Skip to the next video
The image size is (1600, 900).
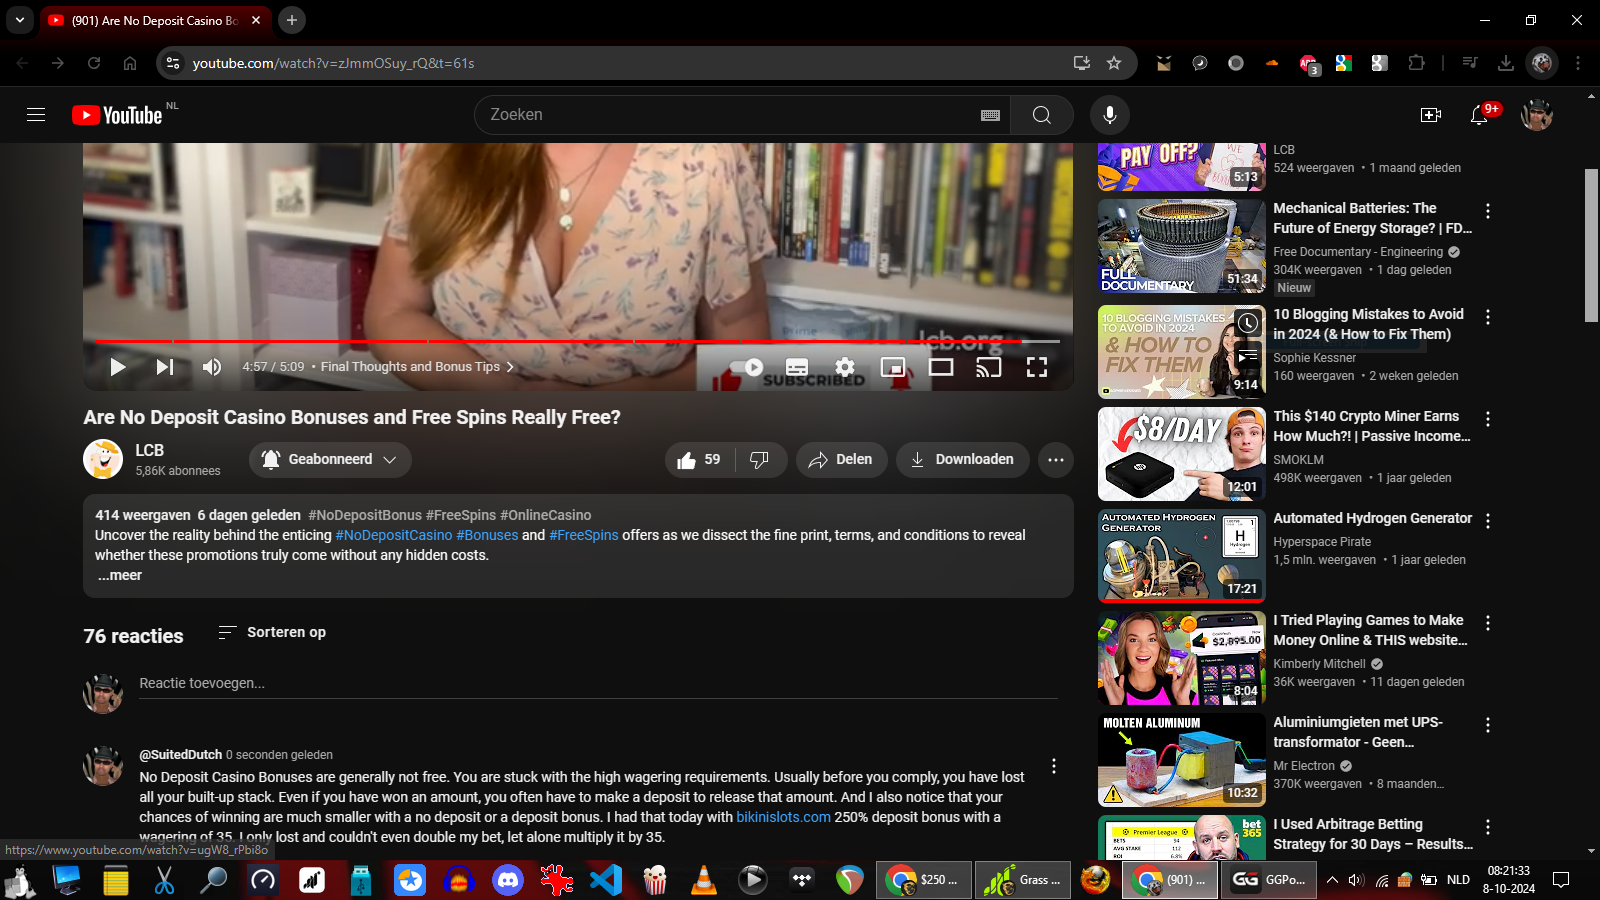tap(165, 367)
